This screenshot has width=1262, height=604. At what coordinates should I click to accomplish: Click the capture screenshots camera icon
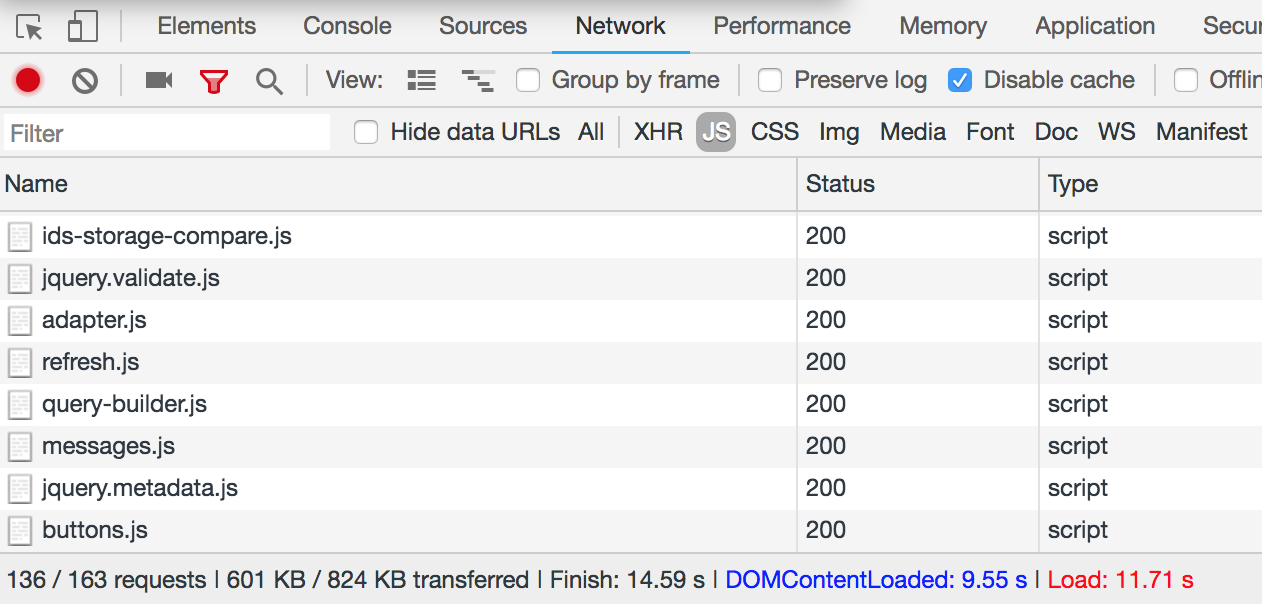click(159, 80)
